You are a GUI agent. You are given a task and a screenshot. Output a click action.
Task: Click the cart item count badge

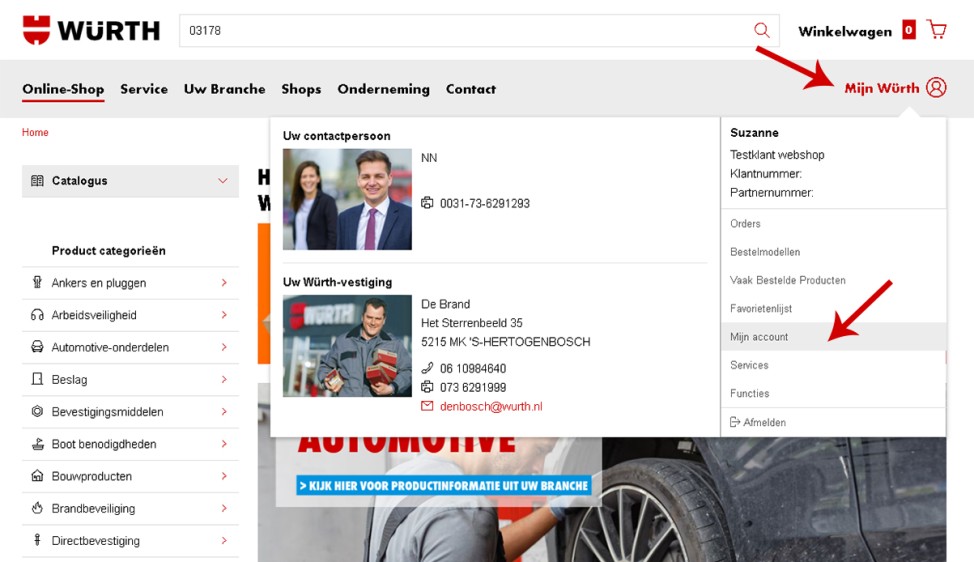point(909,29)
